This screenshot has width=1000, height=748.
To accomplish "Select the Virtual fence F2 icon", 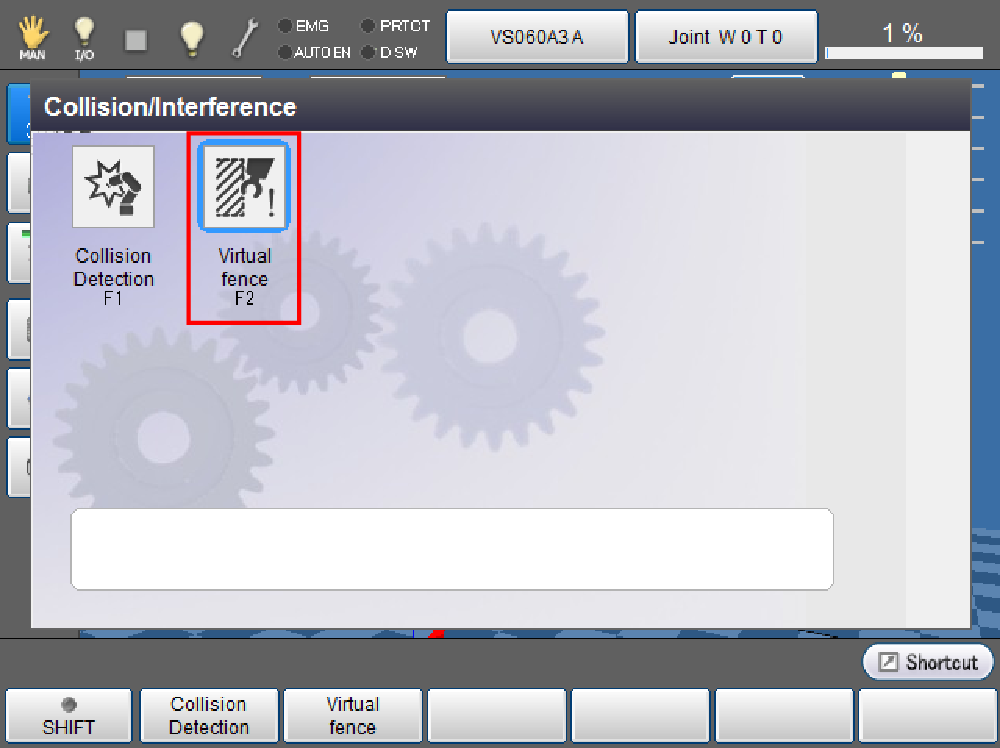I will (x=244, y=186).
